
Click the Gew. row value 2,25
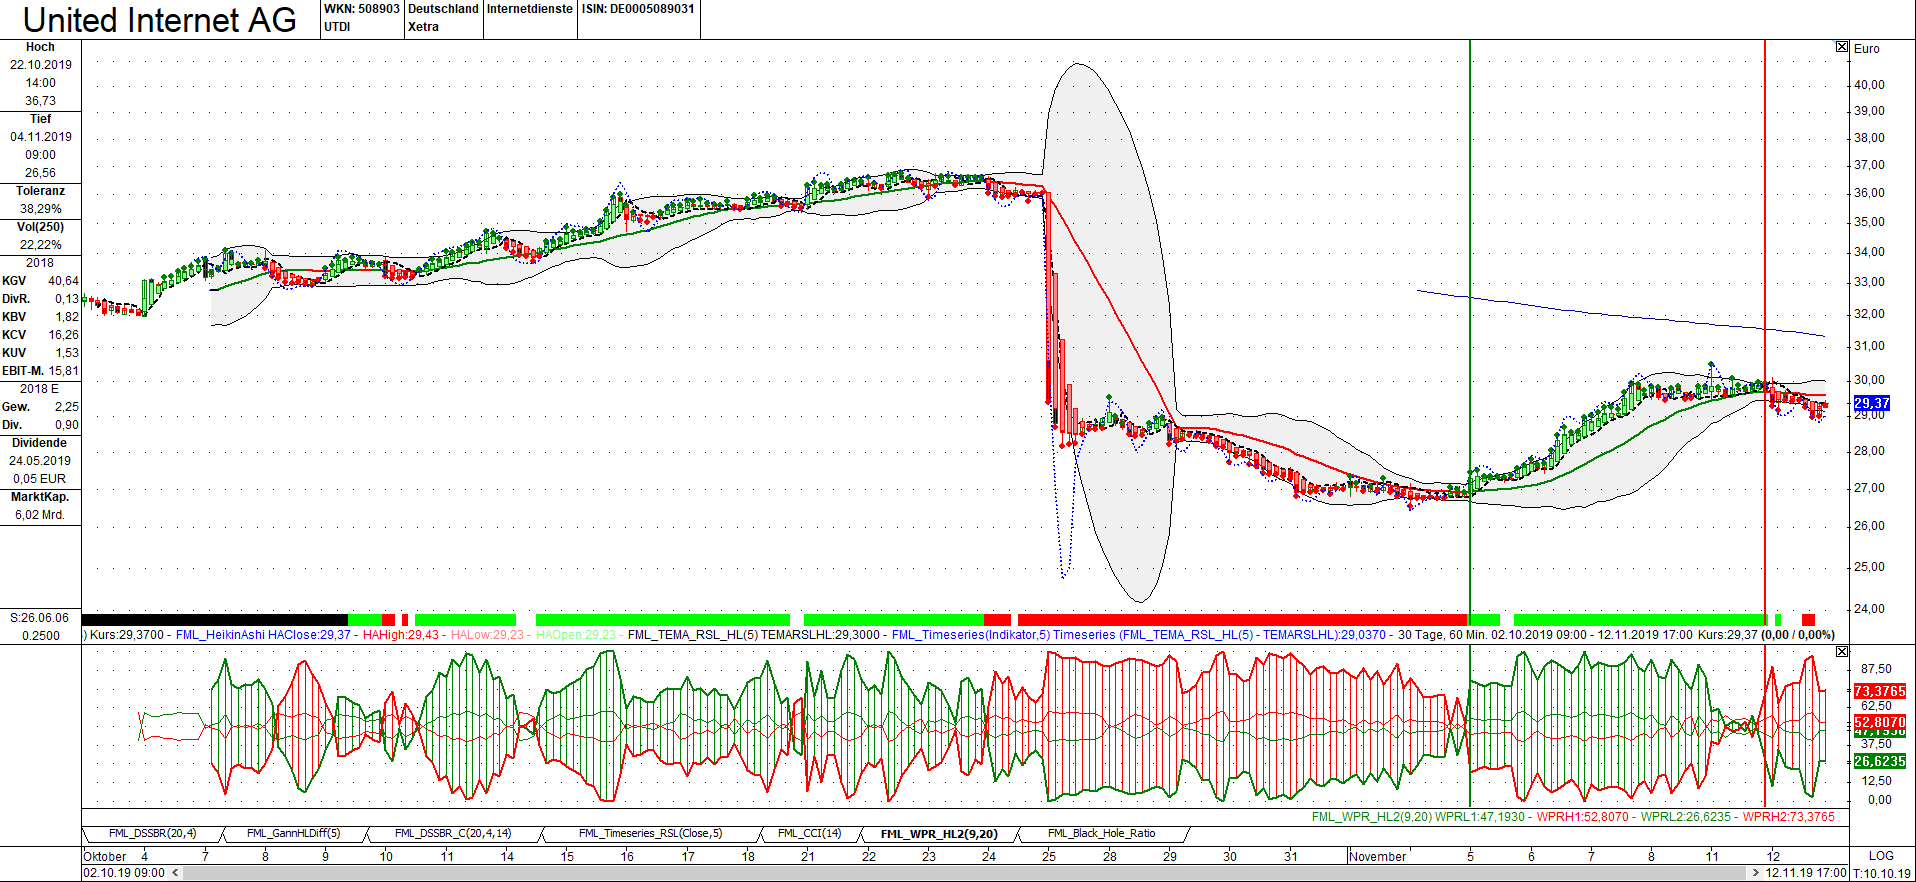(x=67, y=407)
